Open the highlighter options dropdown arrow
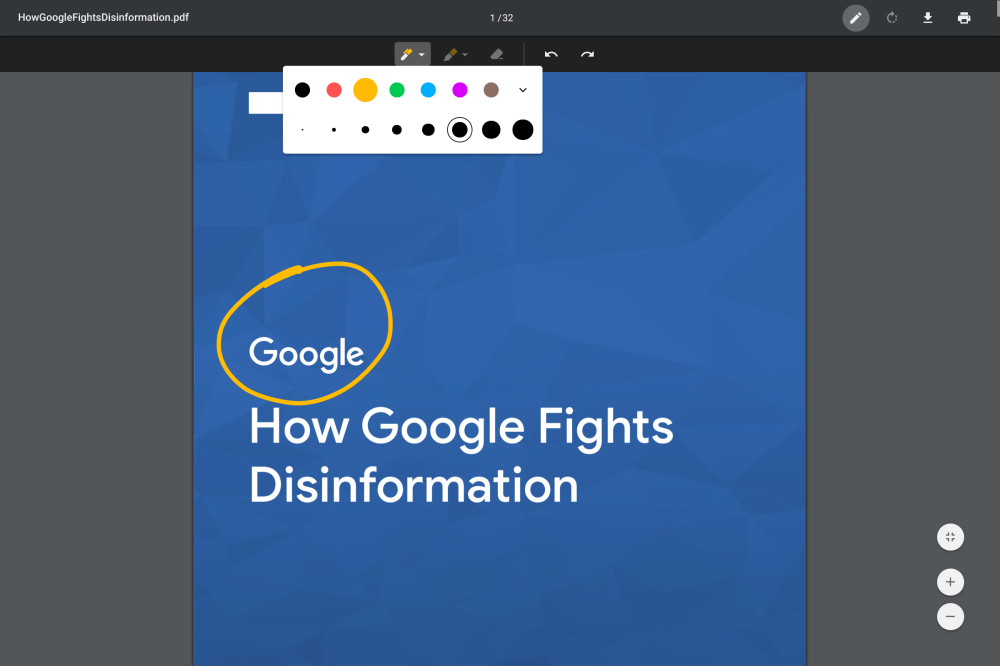The height and width of the screenshot is (666, 1000). tap(465, 54)
